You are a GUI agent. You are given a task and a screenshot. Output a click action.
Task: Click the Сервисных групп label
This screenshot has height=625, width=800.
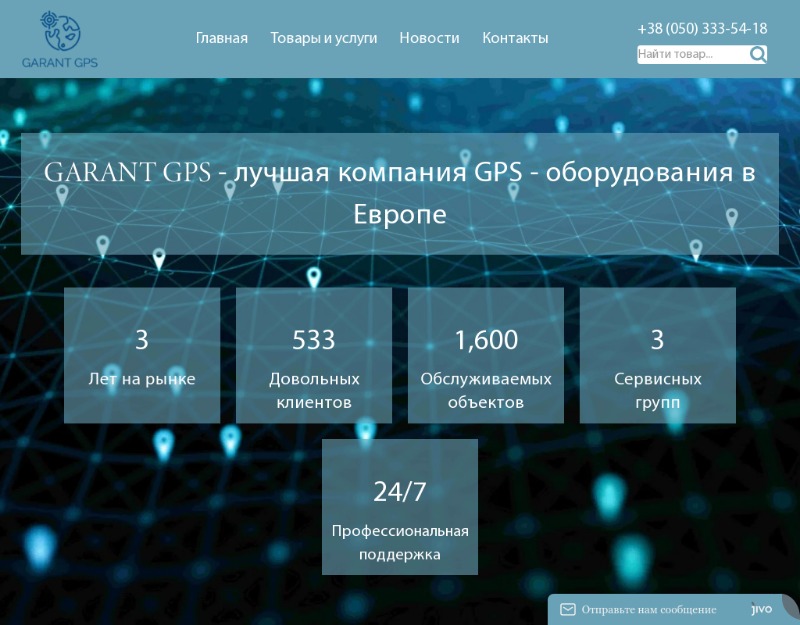[x=658, y=391]
